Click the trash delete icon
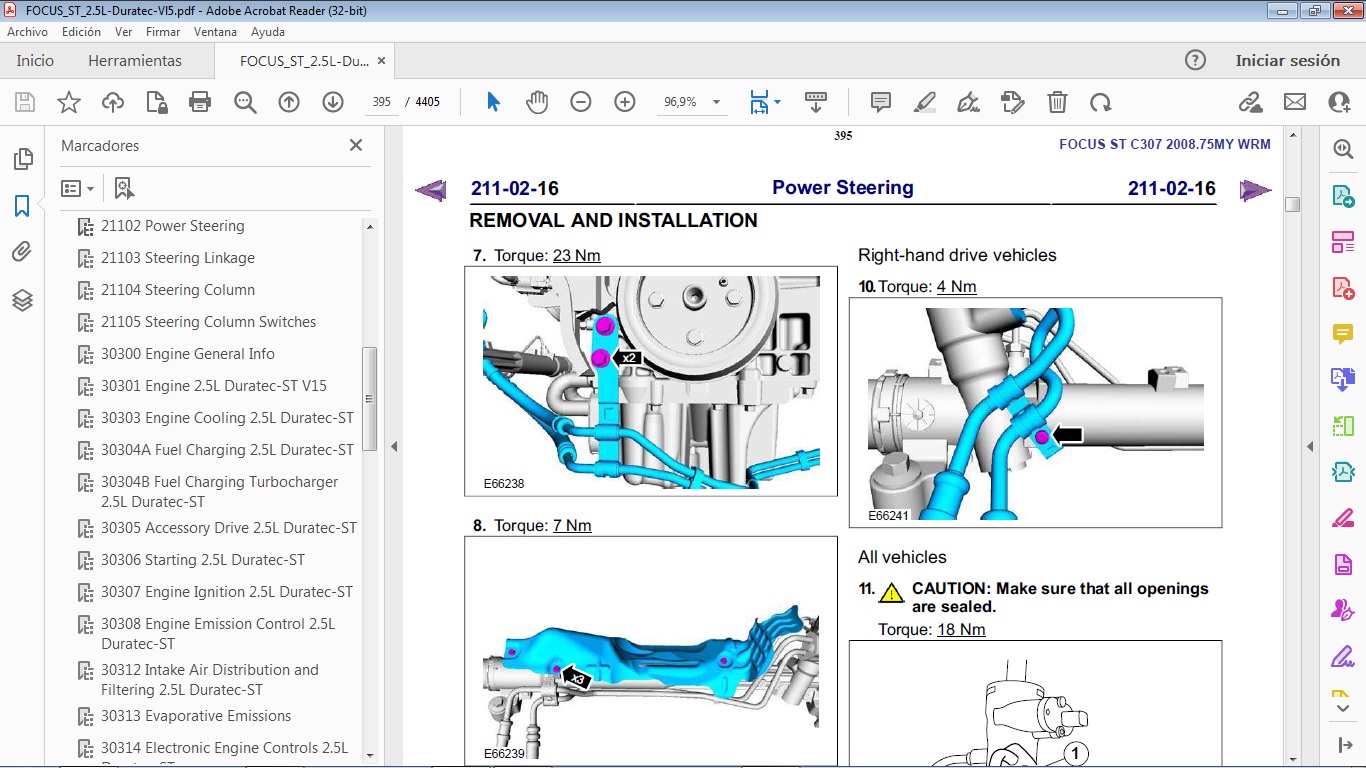The image size is (1366, 768). pos(1057,102)
